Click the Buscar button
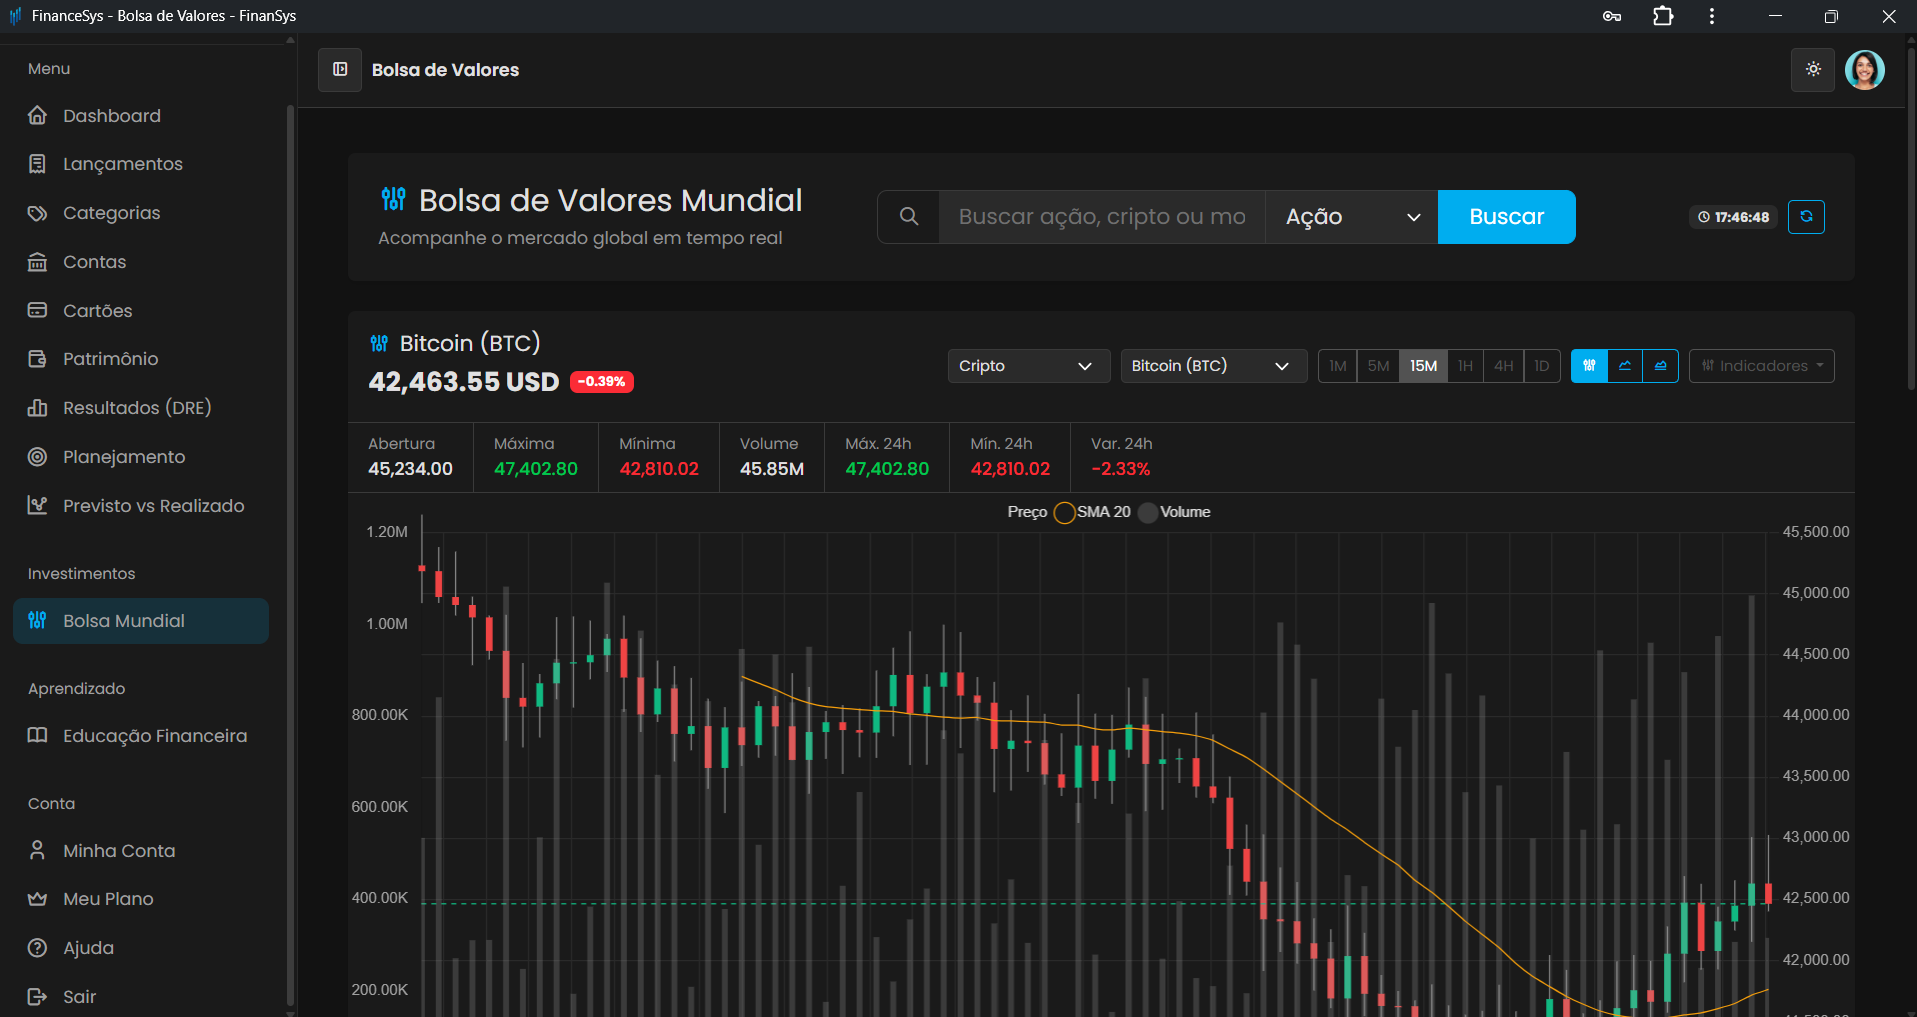The width and height of the screenshot is (1917, 1017). point(1505,216)
